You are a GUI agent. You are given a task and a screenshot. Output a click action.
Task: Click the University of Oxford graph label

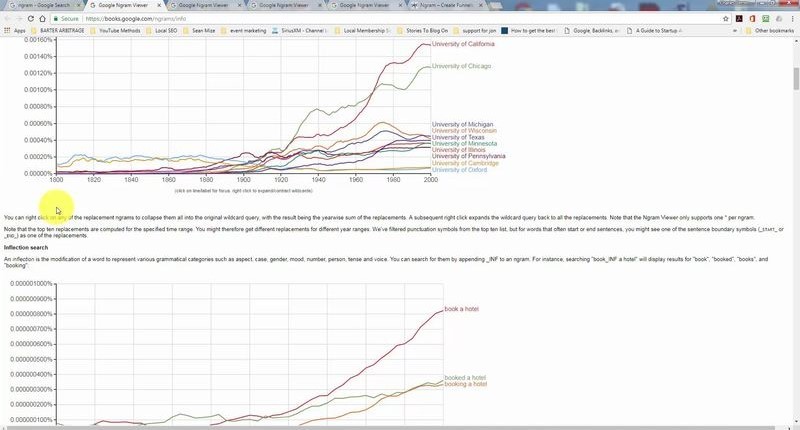click(458, 170)
